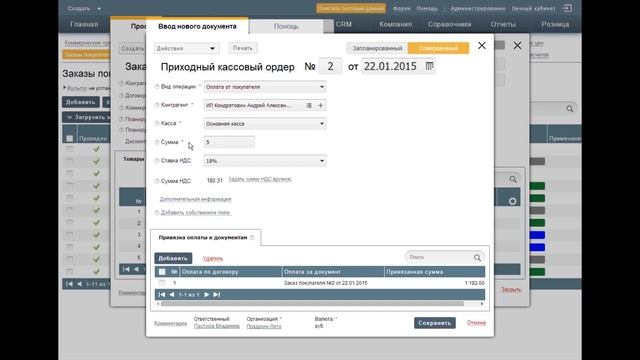Click help icon beside Контрагент label

click(157, 105)
